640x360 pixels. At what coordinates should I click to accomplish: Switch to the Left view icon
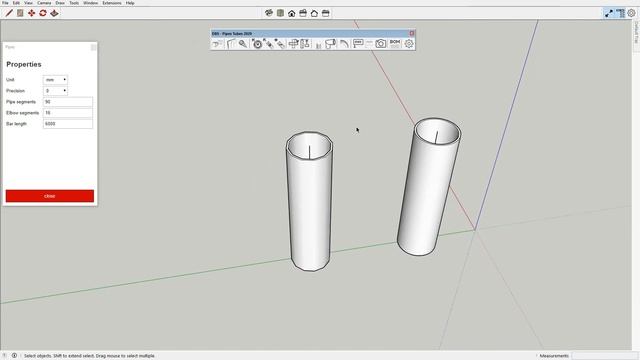tap(326, 13)
